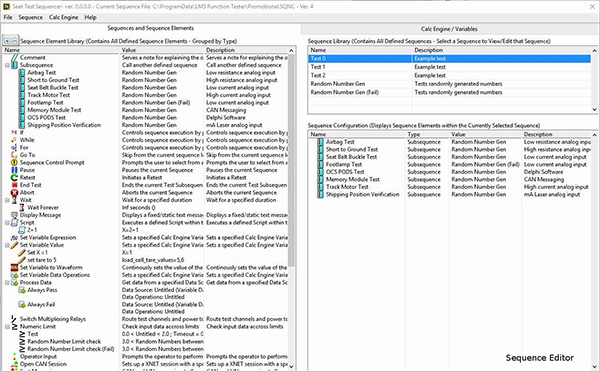600x372 pixels.
Task: Select Test 1 in Sequence Library
Action: point(449,67)
